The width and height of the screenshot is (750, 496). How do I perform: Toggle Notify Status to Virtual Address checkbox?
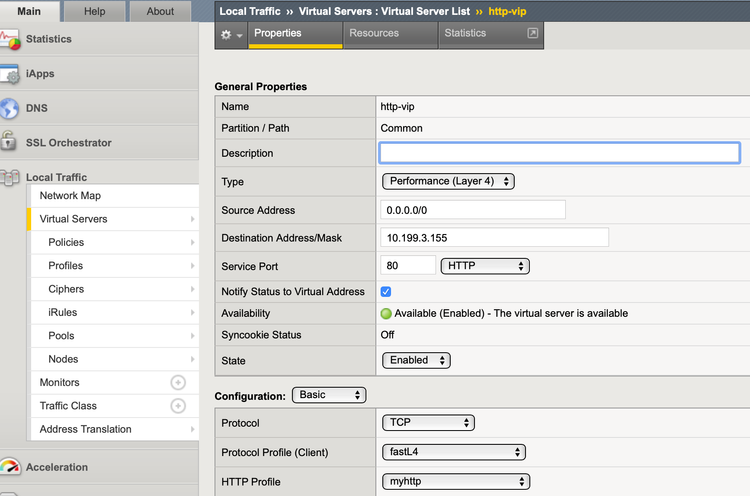click(386, 291)
